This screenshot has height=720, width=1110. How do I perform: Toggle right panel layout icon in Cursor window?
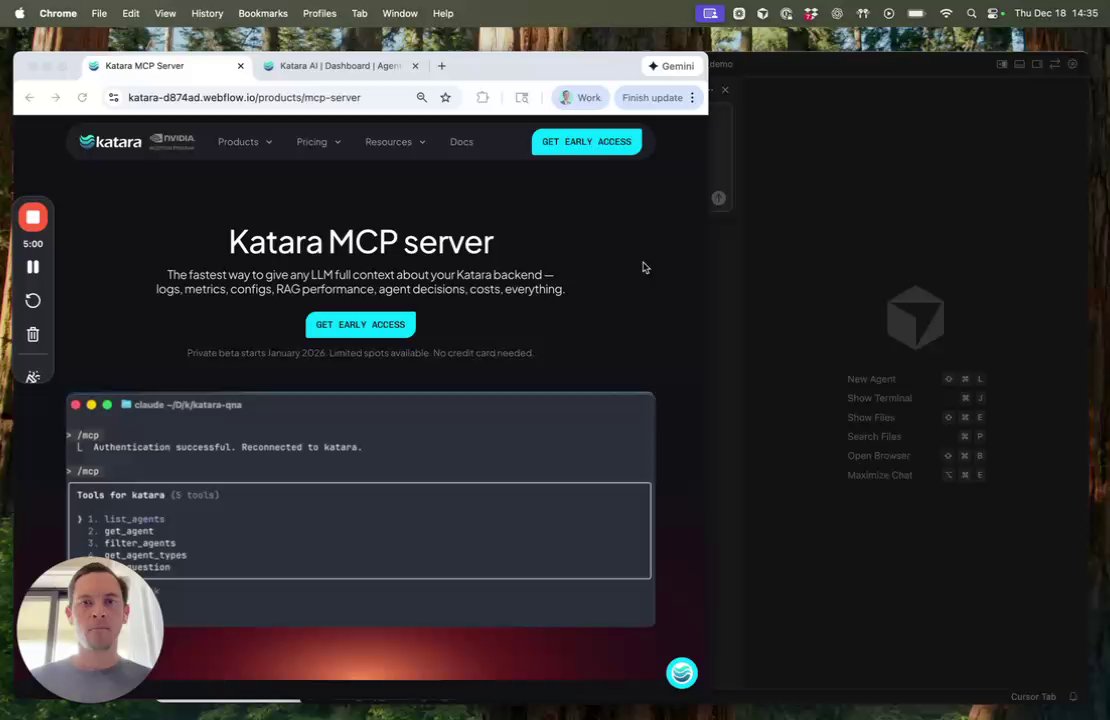[1036, 64]
